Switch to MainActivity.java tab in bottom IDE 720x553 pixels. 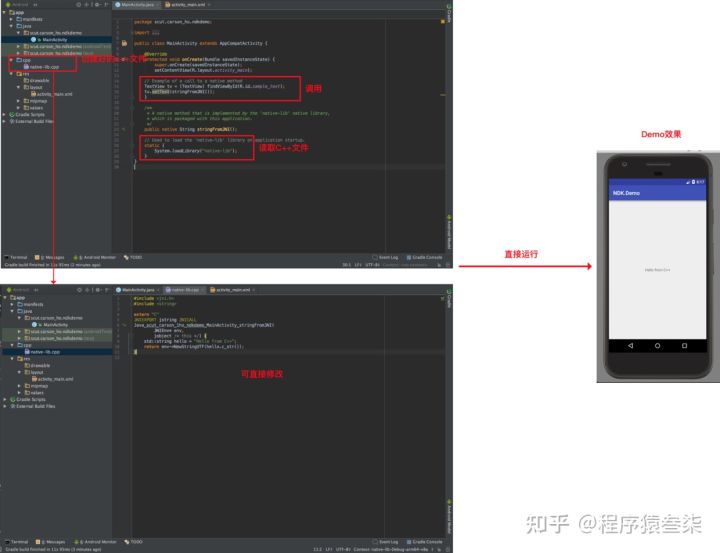click(x=137, y=290)
